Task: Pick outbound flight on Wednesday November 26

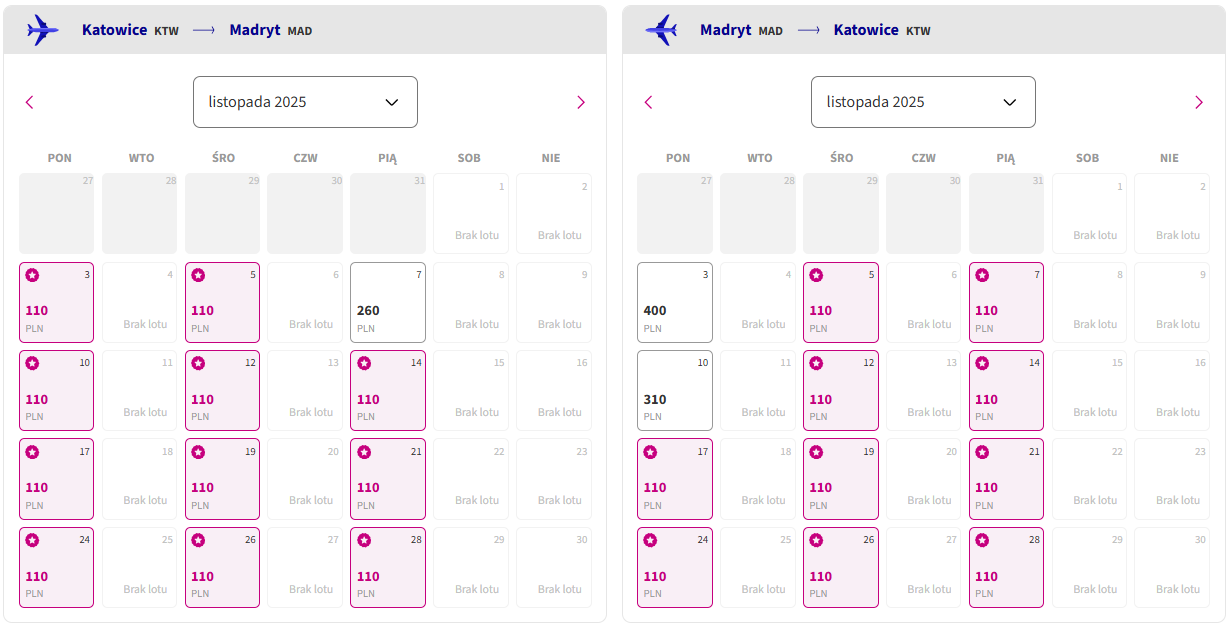Action: click(222, 567)
